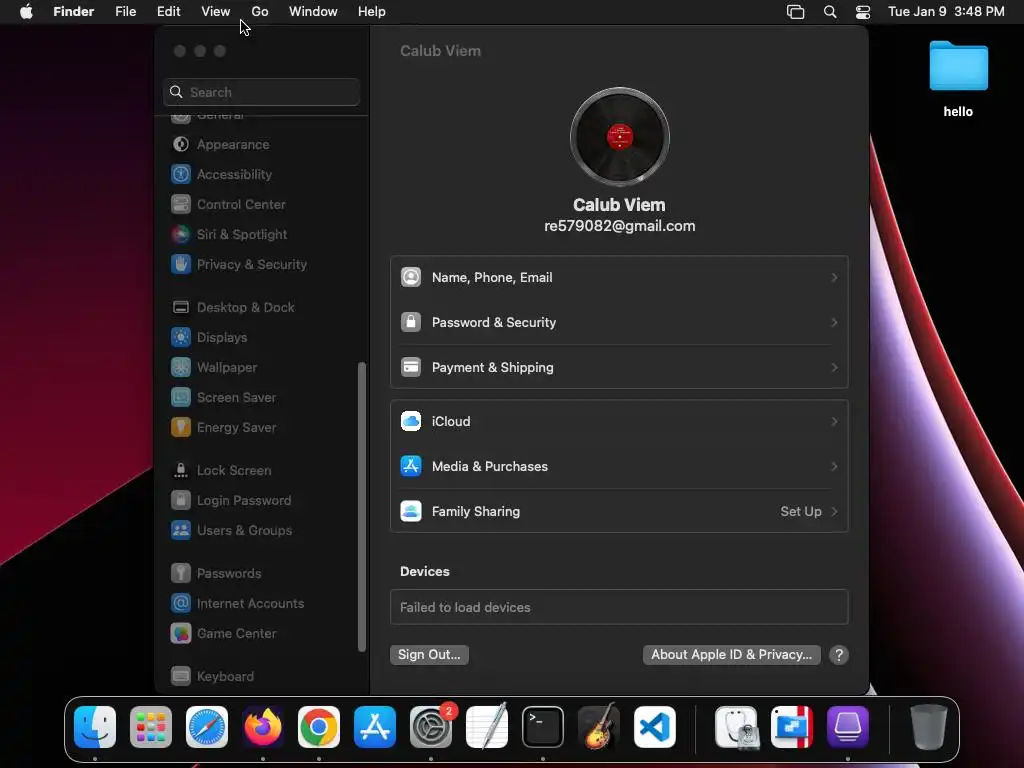Click the Media & Purchases App Store icon
Viewport: 1024px width, 768px height.
click(x=411, y=467)
